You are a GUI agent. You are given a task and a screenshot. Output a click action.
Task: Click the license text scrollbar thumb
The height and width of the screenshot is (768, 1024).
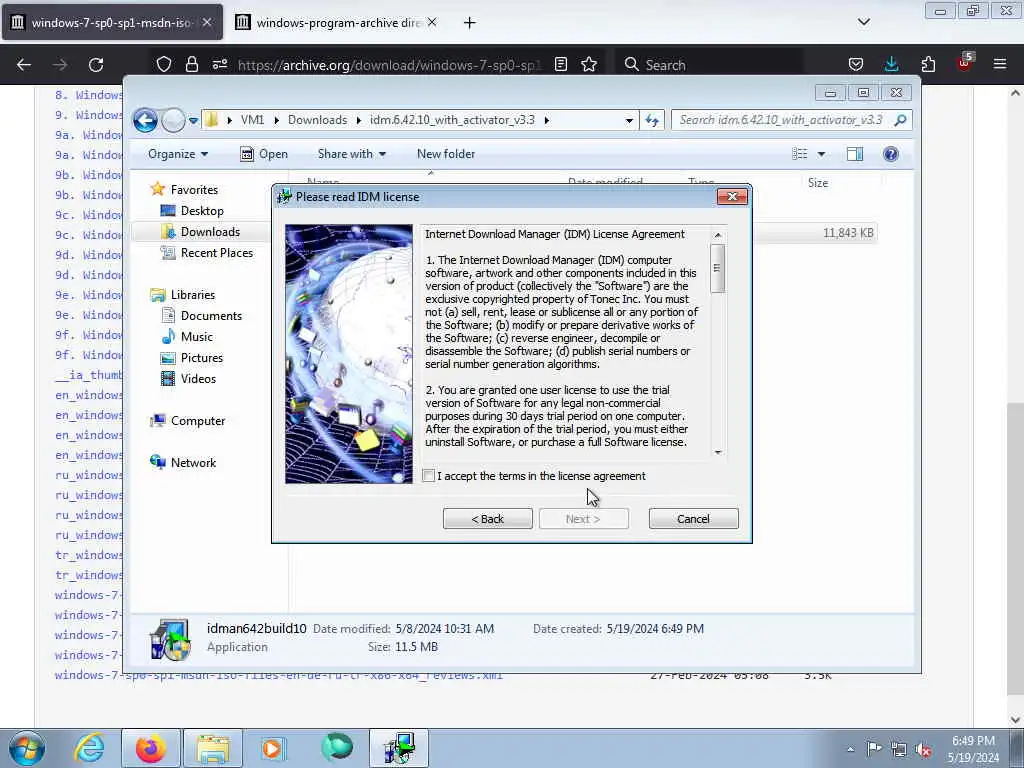(x=718, y=268)
